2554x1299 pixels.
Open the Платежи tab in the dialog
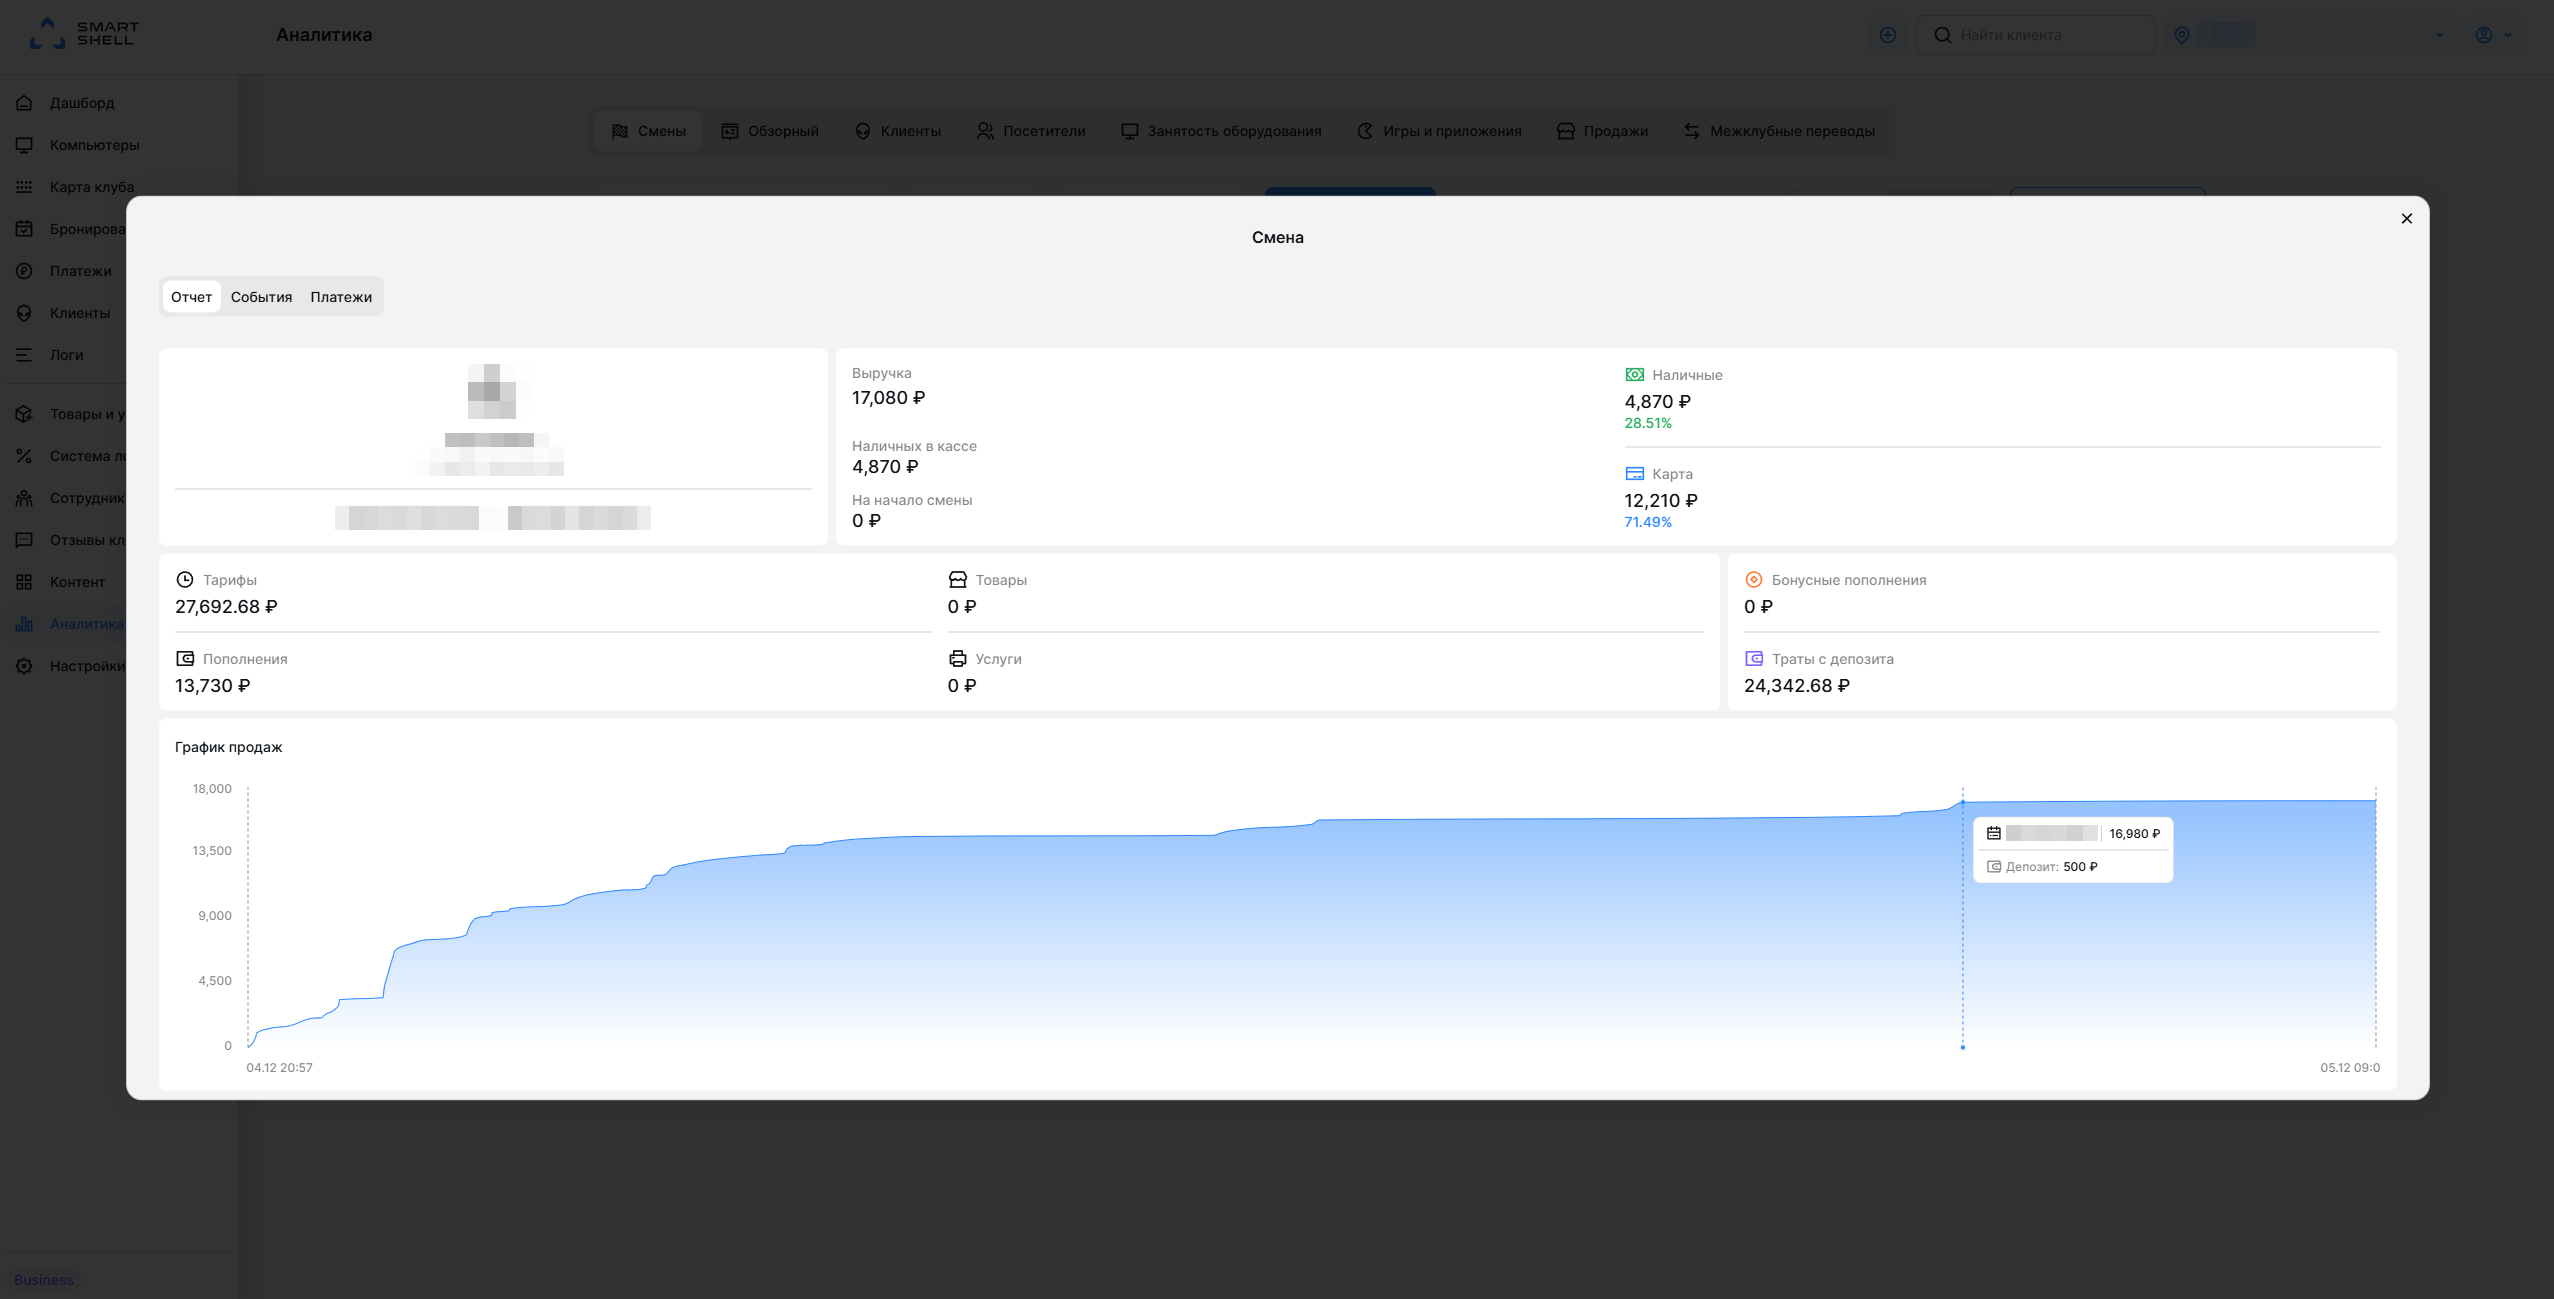341,297
